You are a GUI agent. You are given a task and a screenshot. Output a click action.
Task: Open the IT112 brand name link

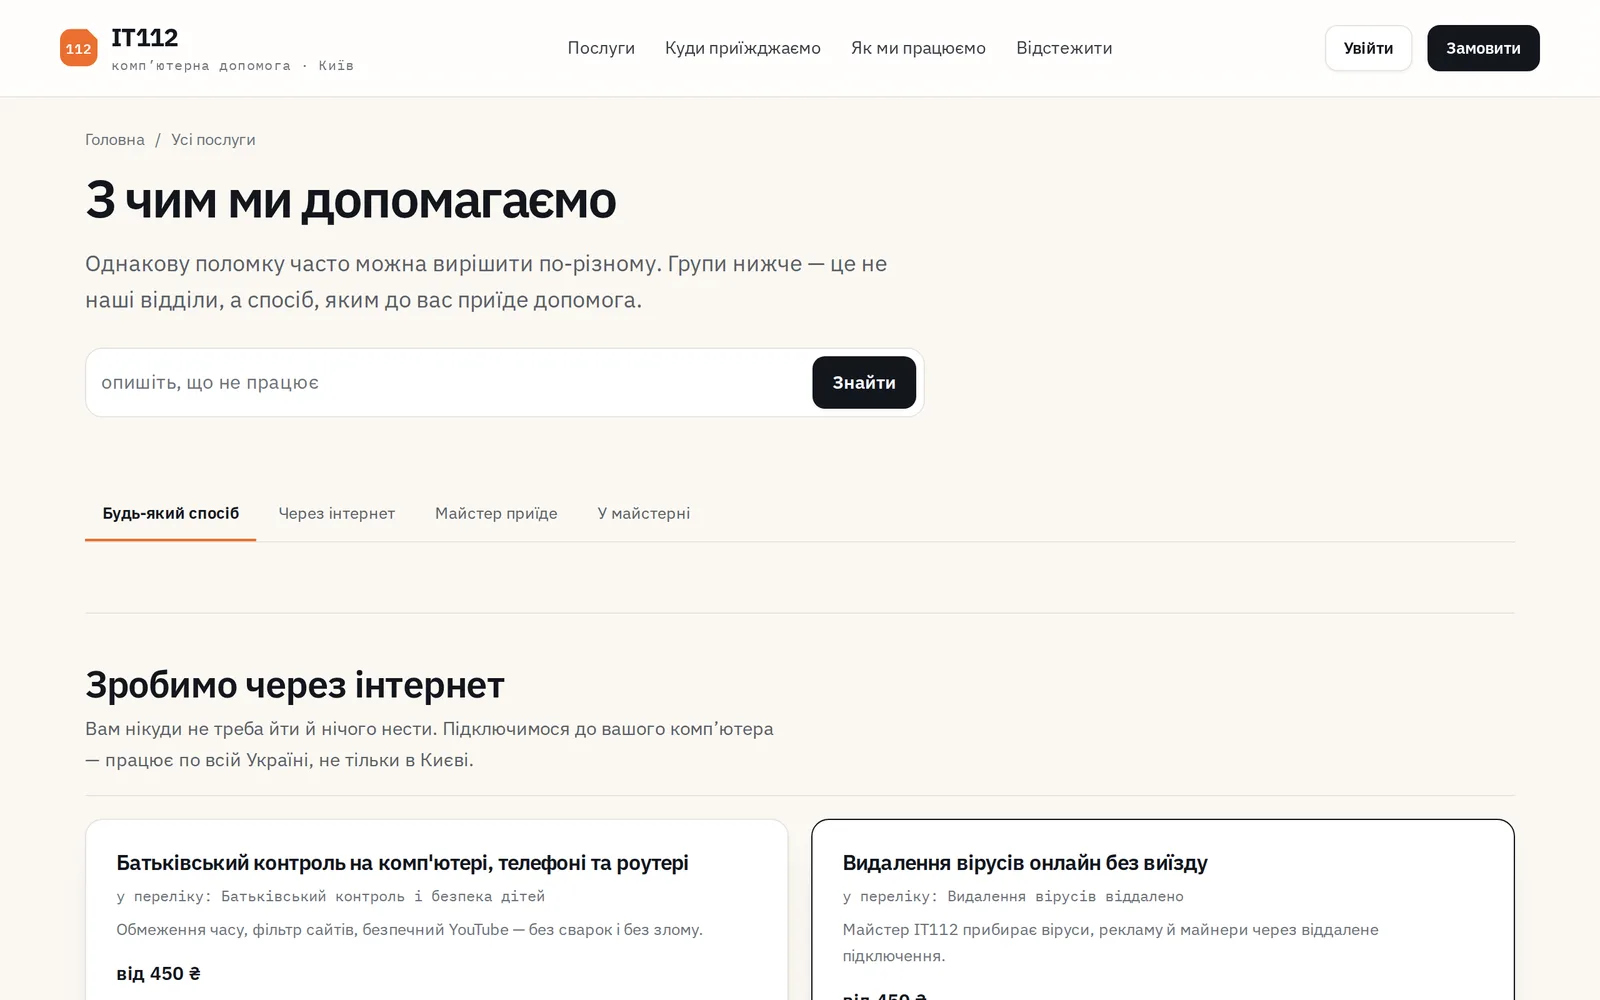145,38
